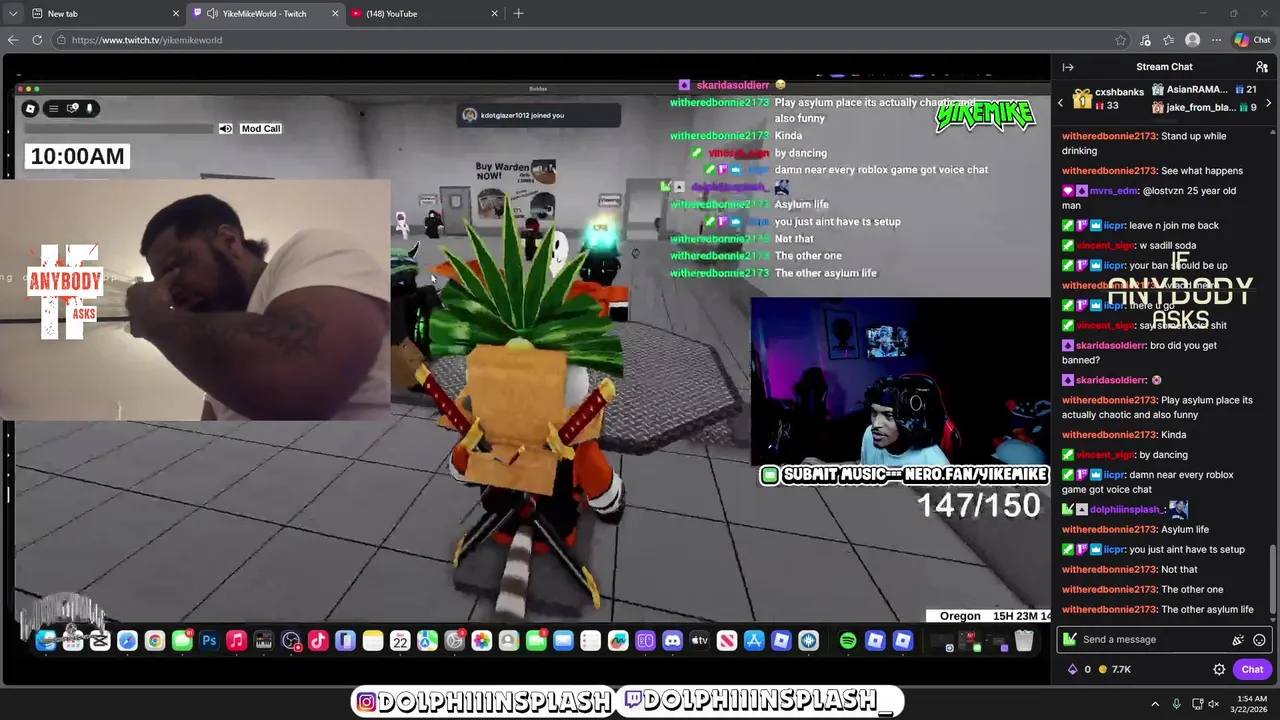Open the browser media control icon

pos(1145,40)
